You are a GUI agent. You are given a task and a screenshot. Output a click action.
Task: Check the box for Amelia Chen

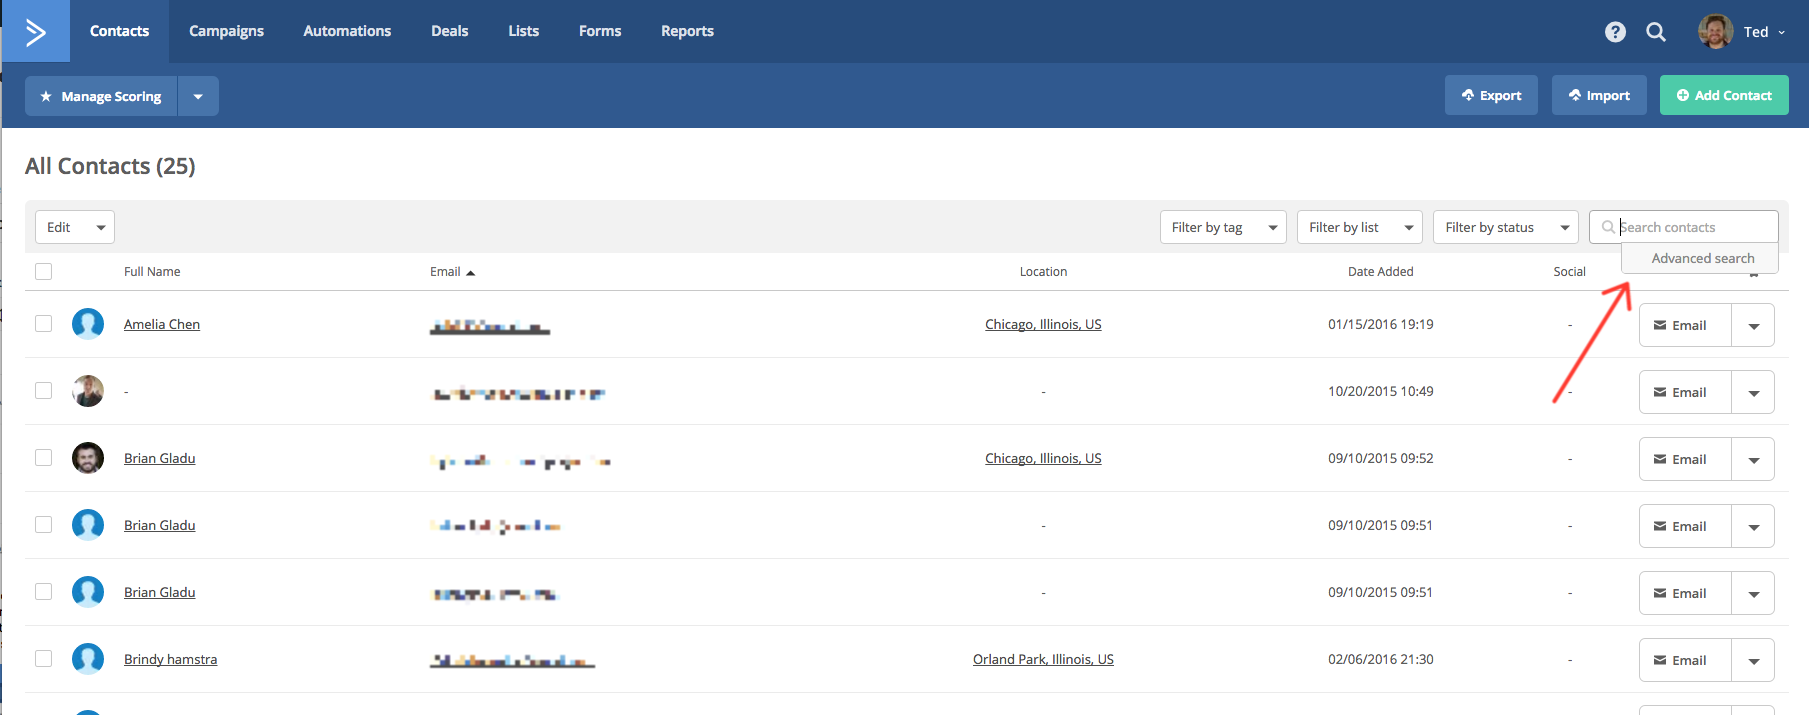pyautogui.click(x=44, y=324)
